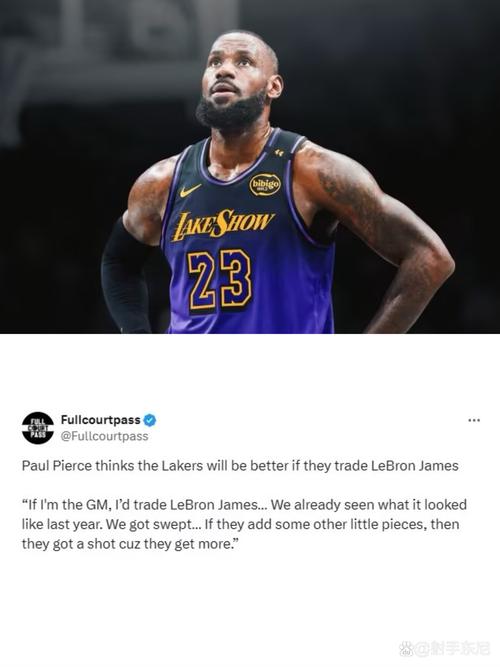This screenshot has height=667, width=500.
Task: Click the quote line beginning If I'm the GM
Action: point(244,505)
